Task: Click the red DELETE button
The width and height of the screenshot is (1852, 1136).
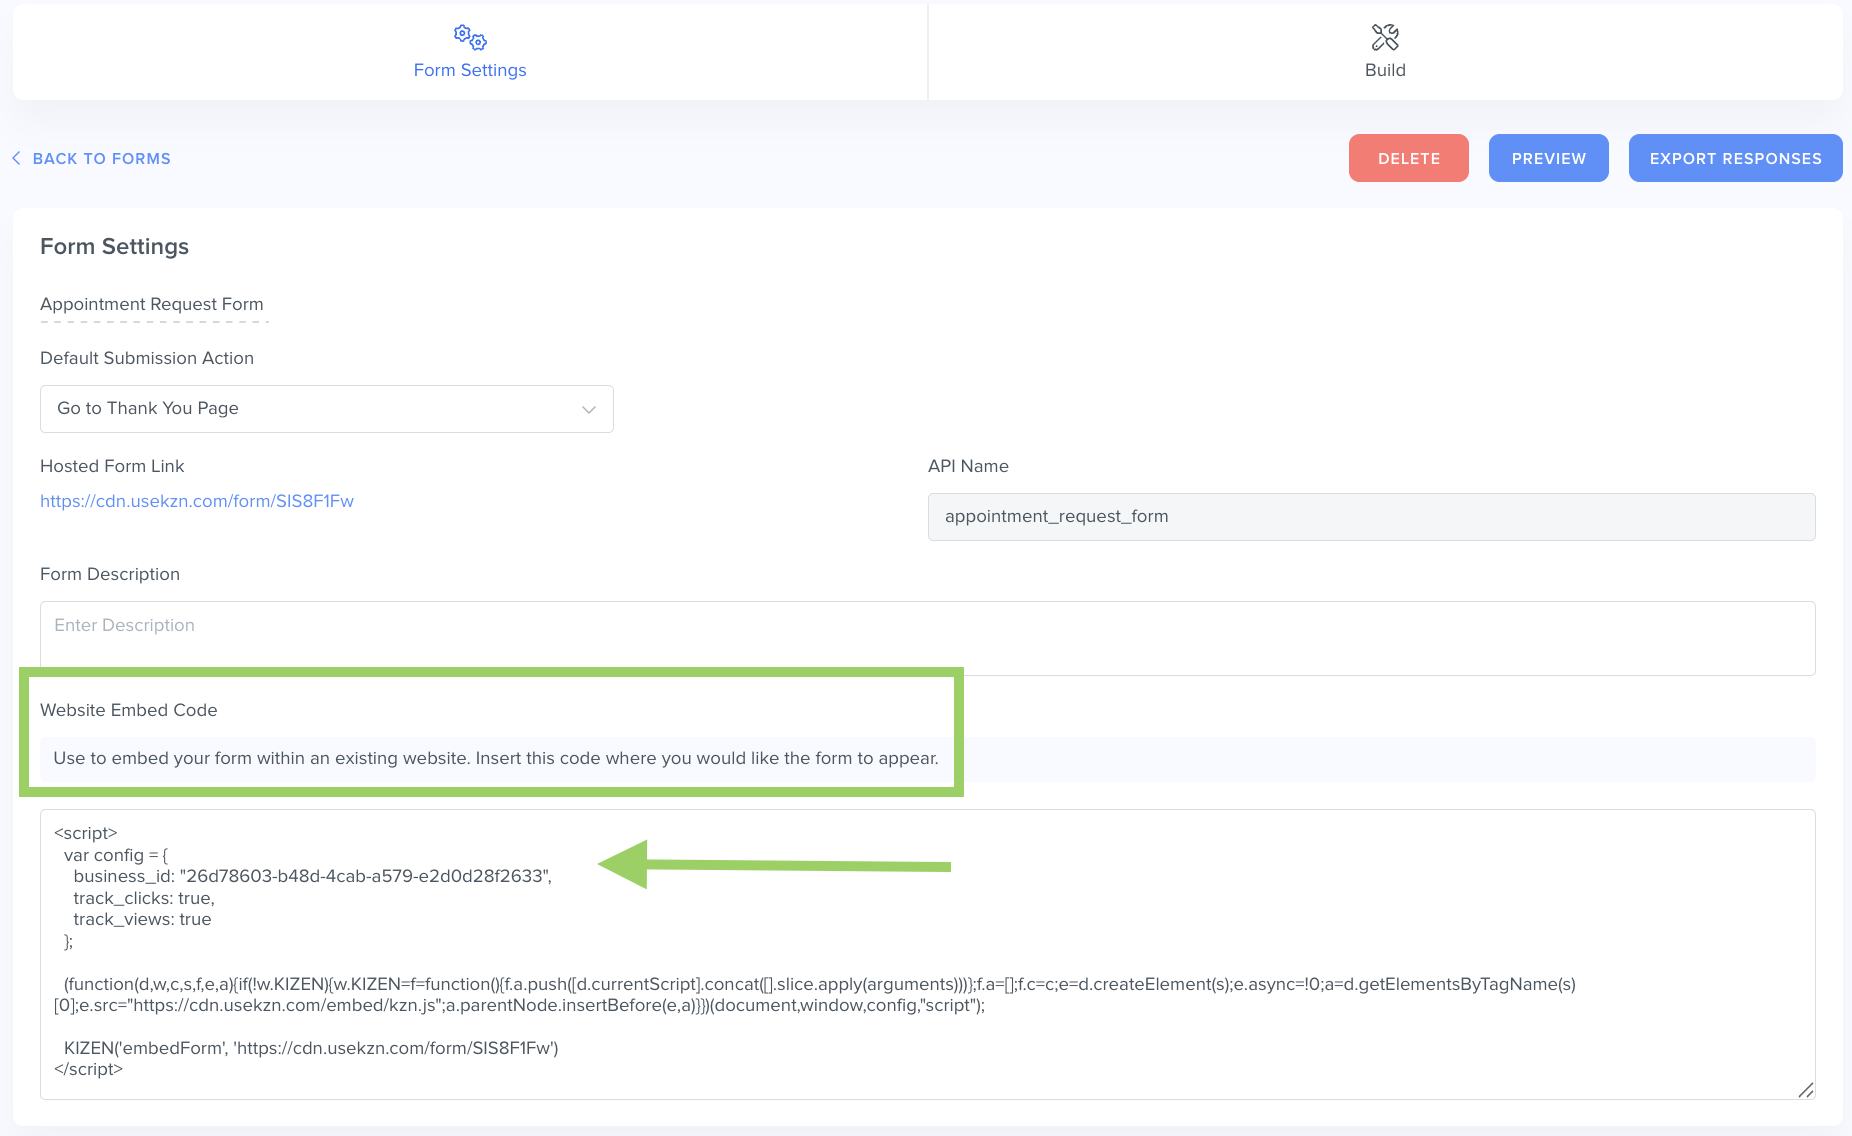Action: pos(1409,158)
